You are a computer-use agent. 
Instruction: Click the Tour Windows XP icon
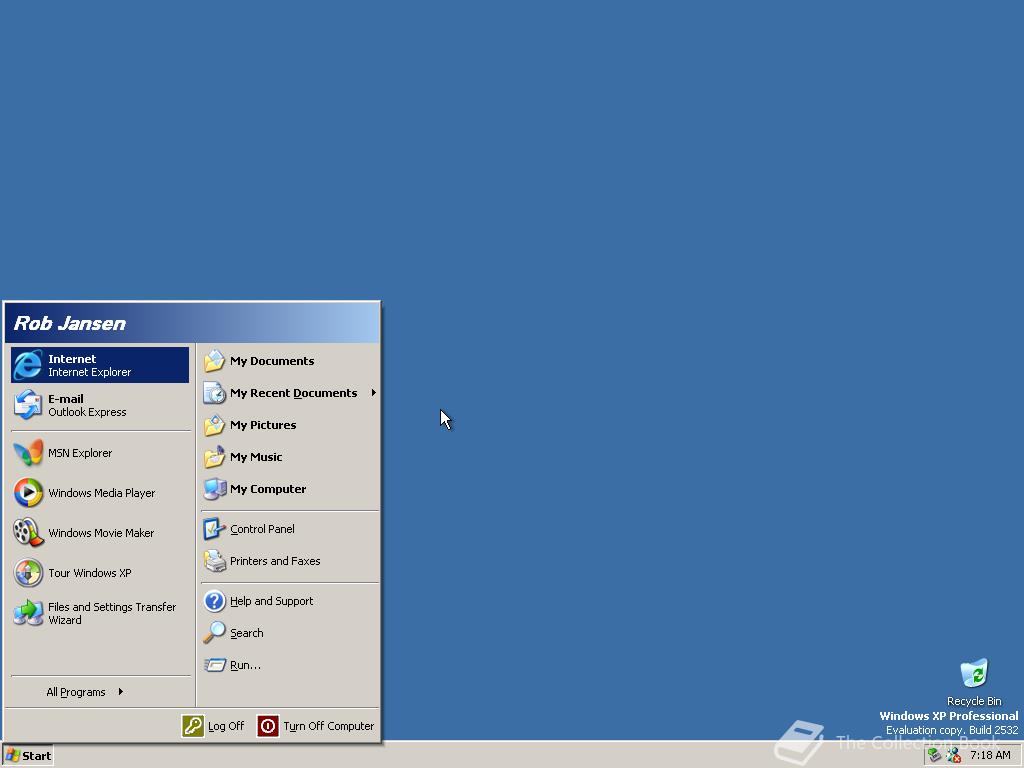coord(28,573)
